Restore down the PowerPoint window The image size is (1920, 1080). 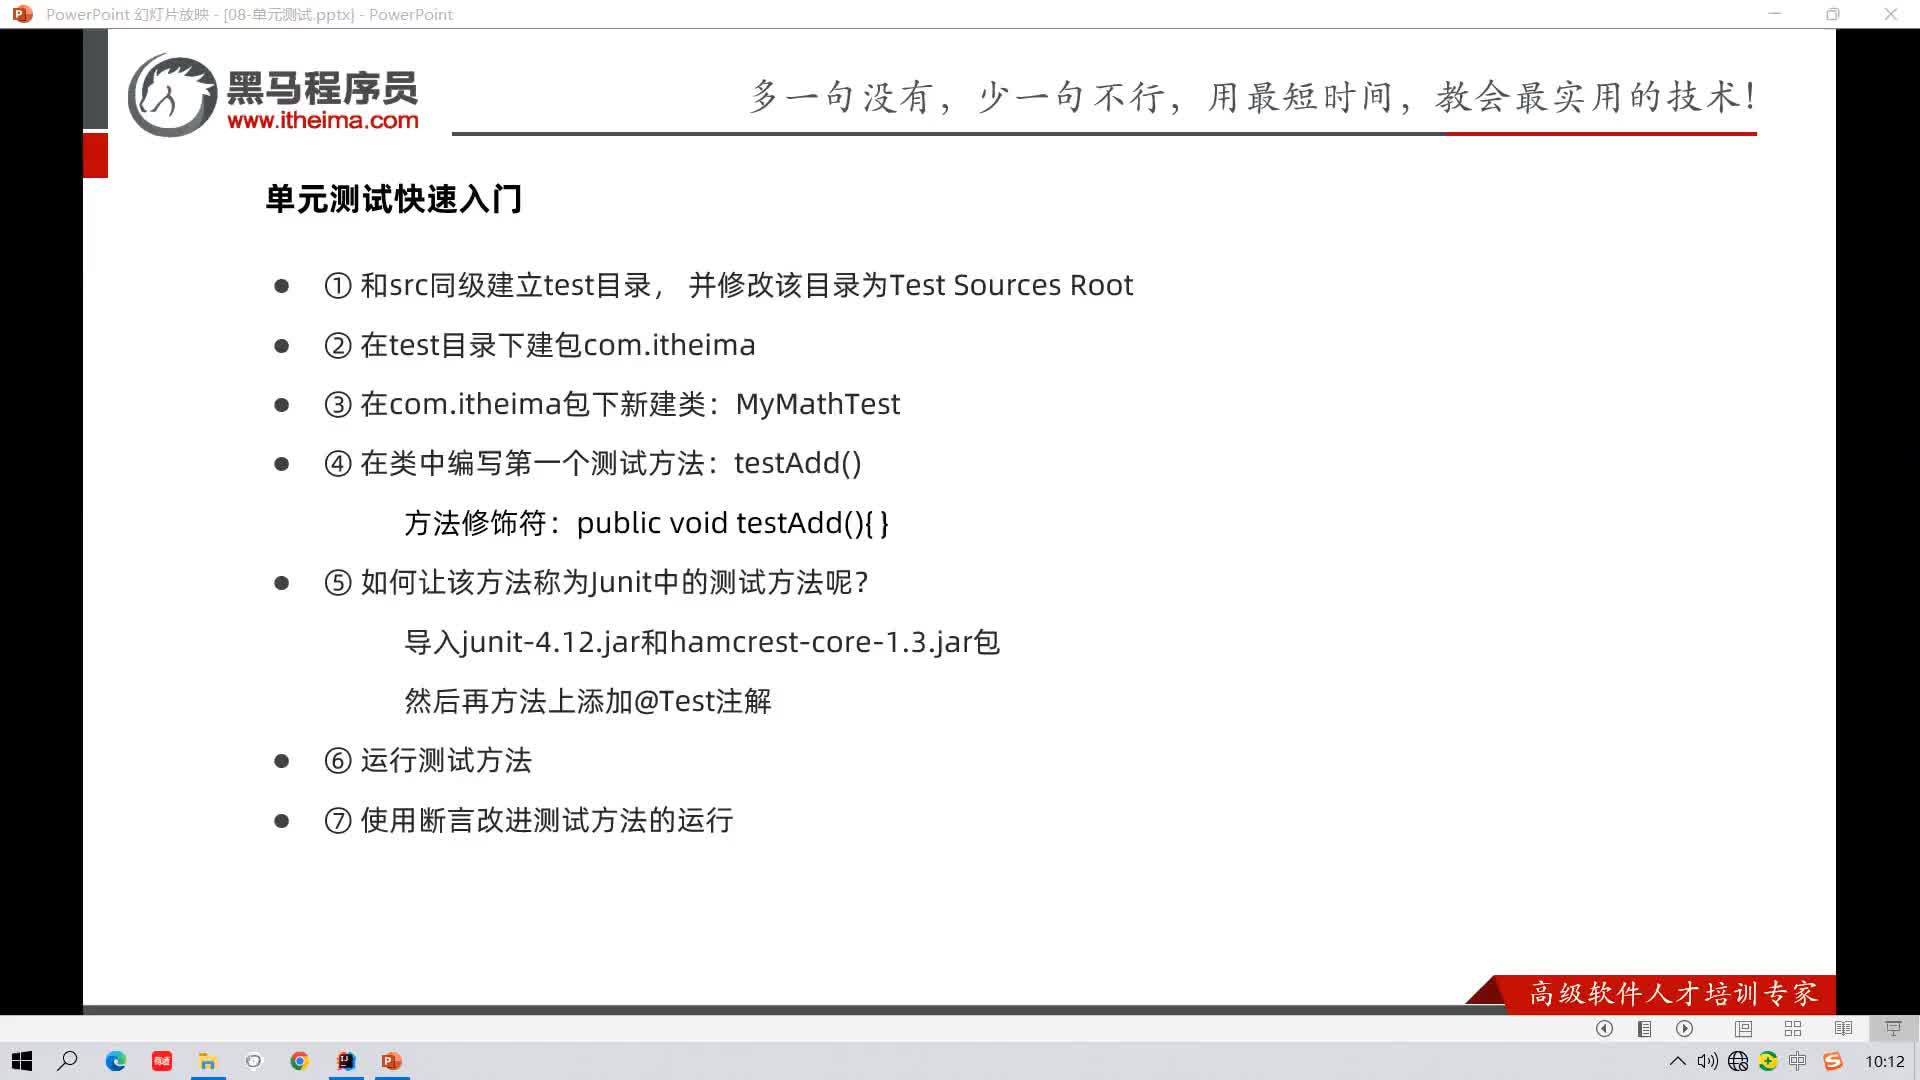(1832, 14)
